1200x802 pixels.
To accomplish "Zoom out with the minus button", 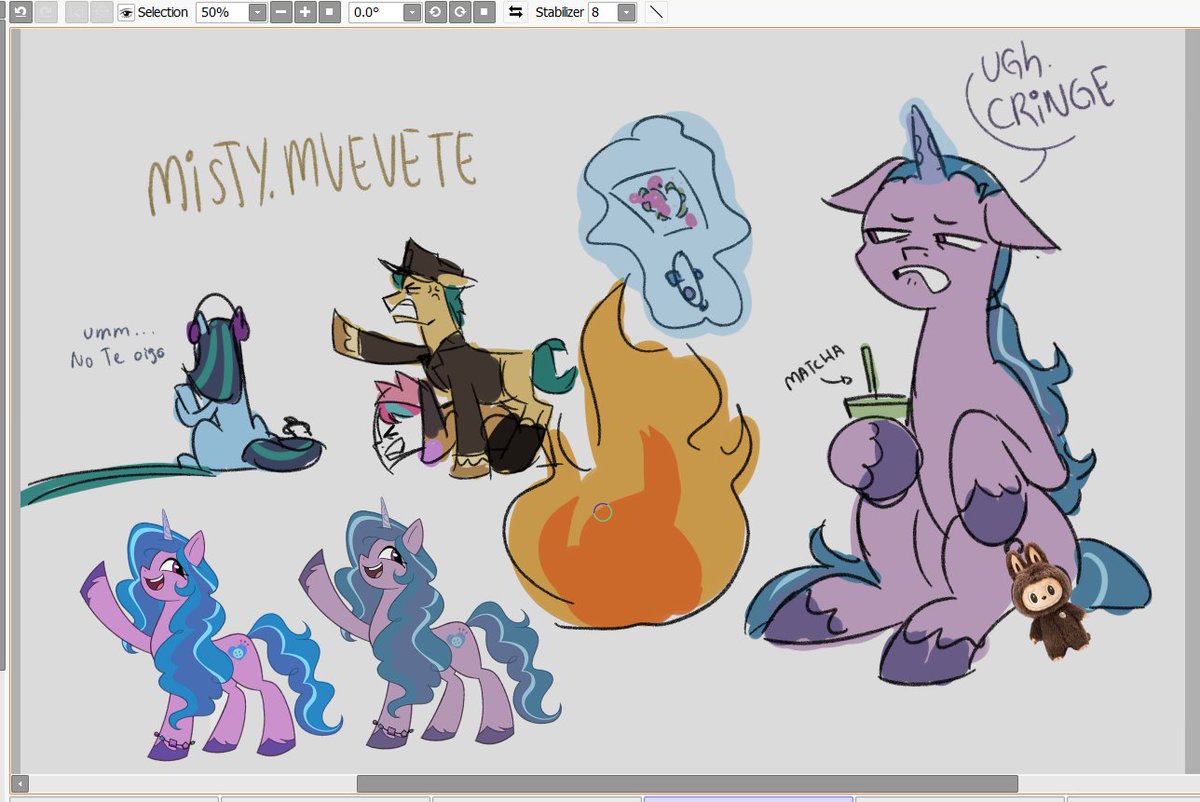I will pyautogui.click(x=282, y=12).
